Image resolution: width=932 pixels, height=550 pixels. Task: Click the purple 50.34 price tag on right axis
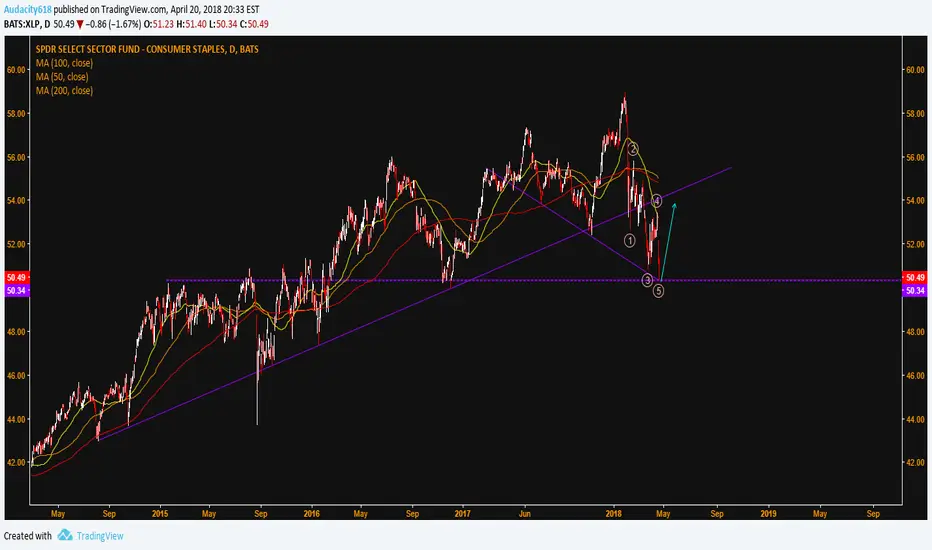point(915,290)
